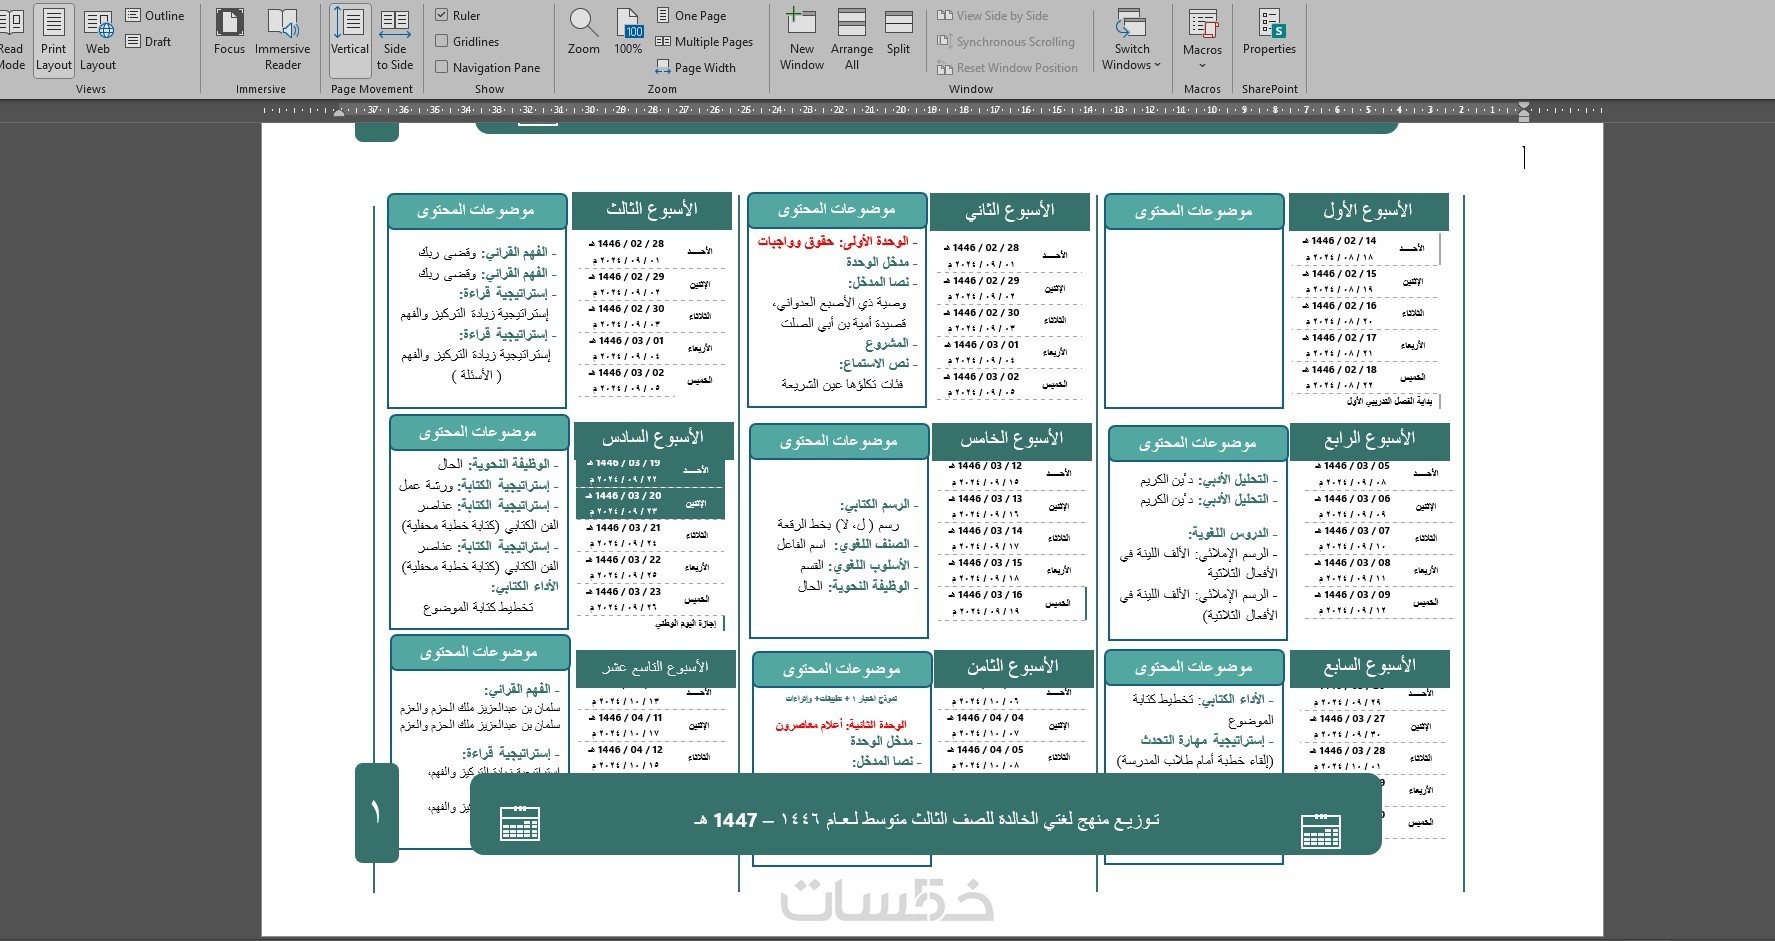Click red heading الوحدة الأولى: حقوق وواجبات
Image resolution: width=1775 pixels, height=941 pixels.
[834, 242]
